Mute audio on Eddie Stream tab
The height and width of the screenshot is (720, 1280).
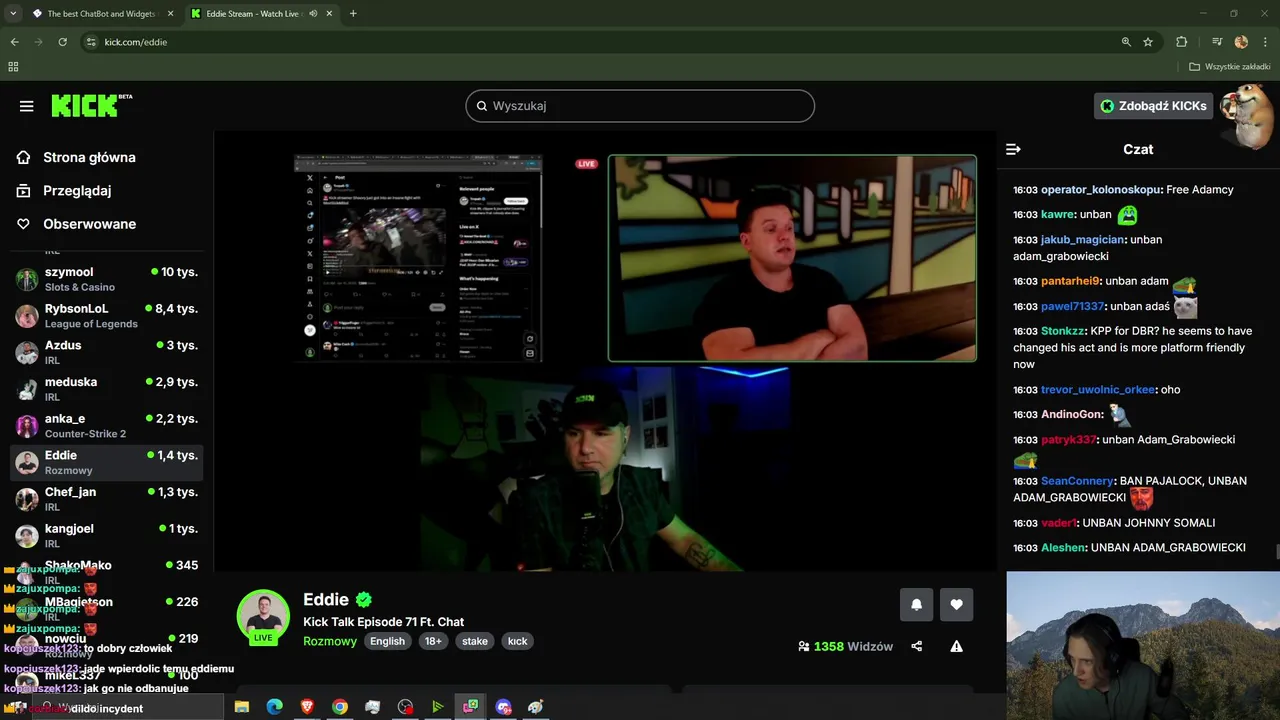(313, 14)
